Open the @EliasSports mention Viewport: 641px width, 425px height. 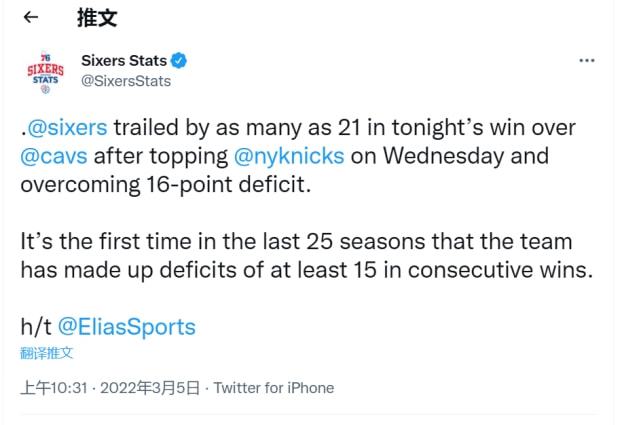pyautogui.click(x=127, y=327)
